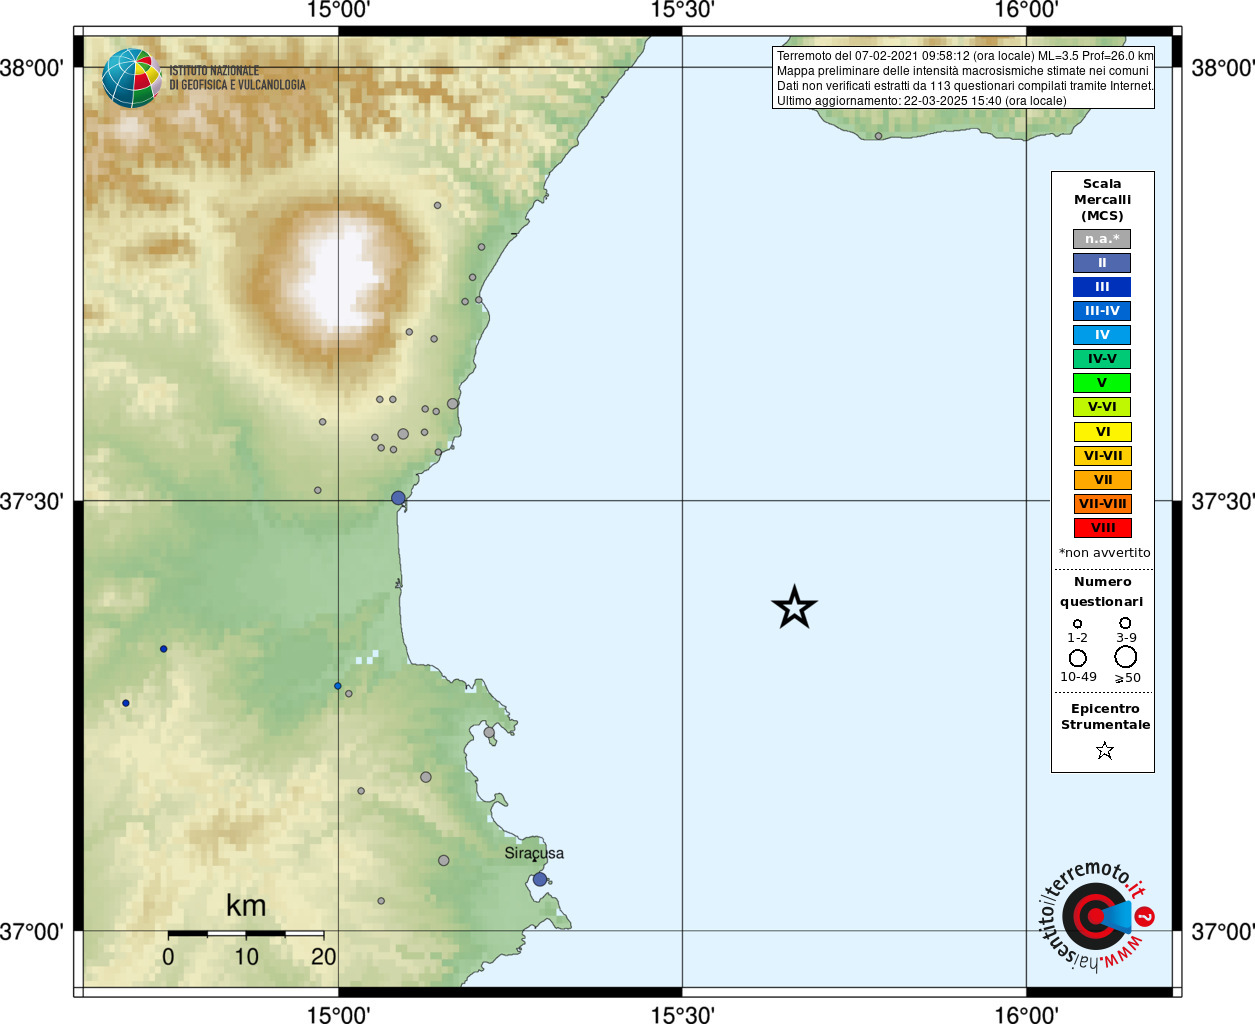This screenshot has width=1255, height=1024.
Task: Select the VII-VIII intensity legend swatch
Action: 1103,504
